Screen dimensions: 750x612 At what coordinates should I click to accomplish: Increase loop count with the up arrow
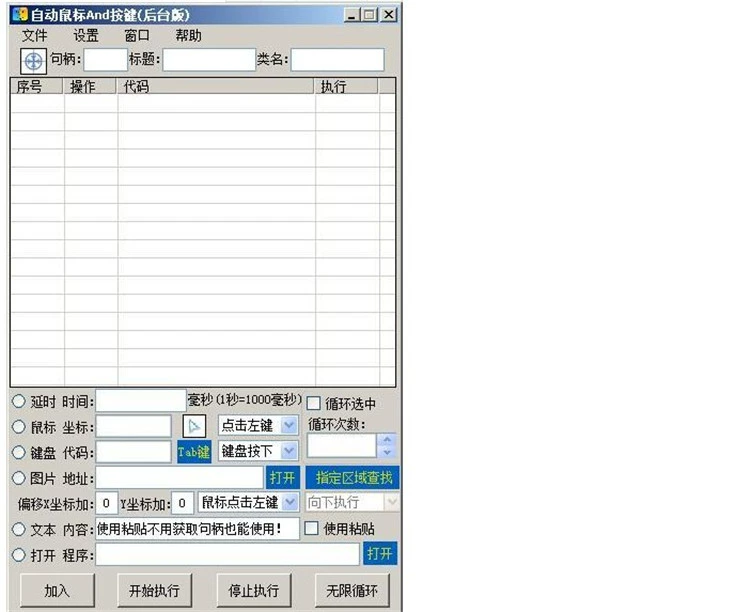[387, 439]
